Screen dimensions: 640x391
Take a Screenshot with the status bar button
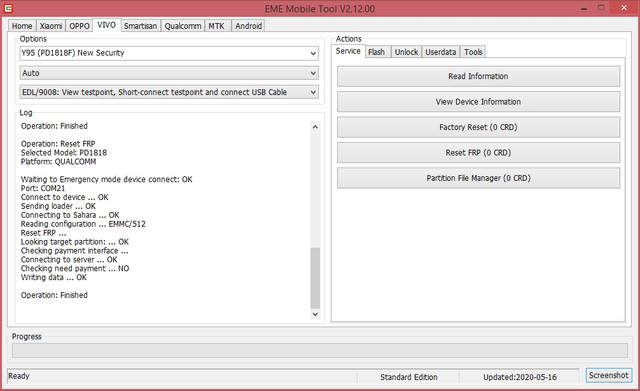point(609,375)
